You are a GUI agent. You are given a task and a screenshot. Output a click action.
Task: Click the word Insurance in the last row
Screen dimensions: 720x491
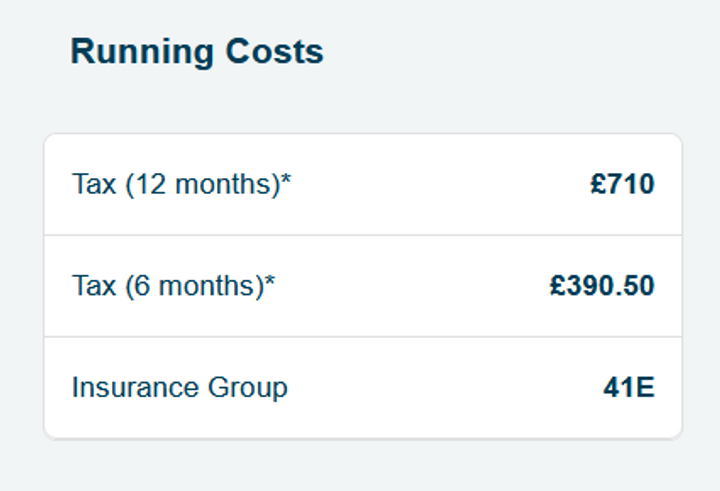tap(135, 387)
